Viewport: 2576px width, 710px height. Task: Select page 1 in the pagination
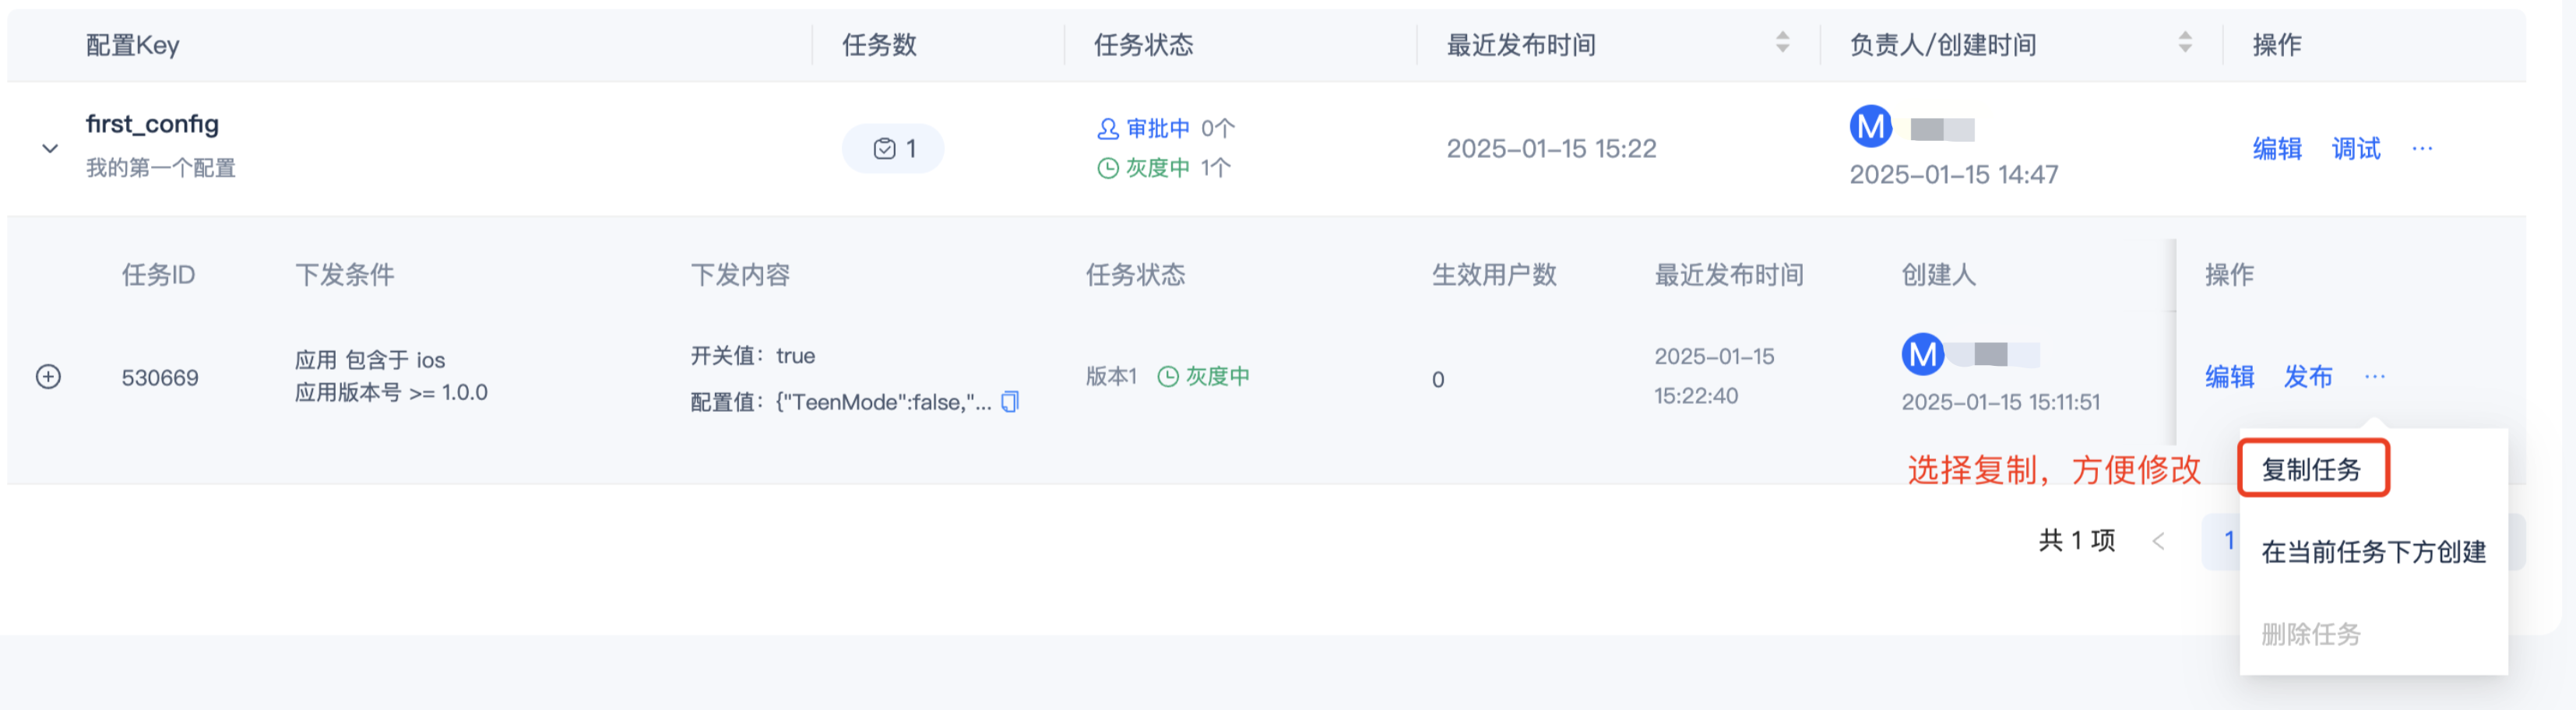point(2231,540)
